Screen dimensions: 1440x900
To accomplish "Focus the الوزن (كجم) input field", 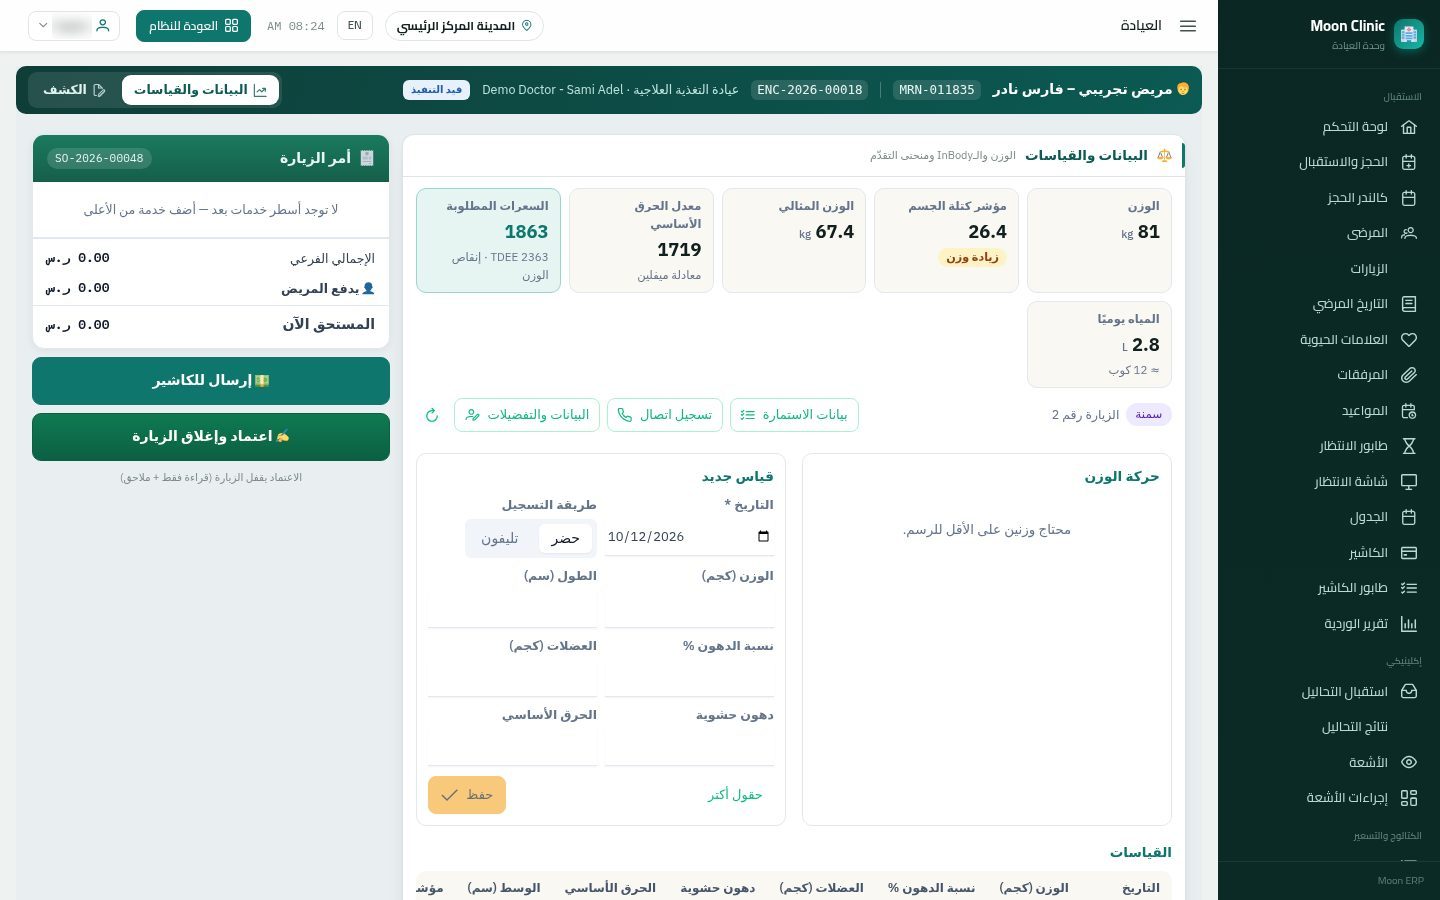I will click(690, 608).
